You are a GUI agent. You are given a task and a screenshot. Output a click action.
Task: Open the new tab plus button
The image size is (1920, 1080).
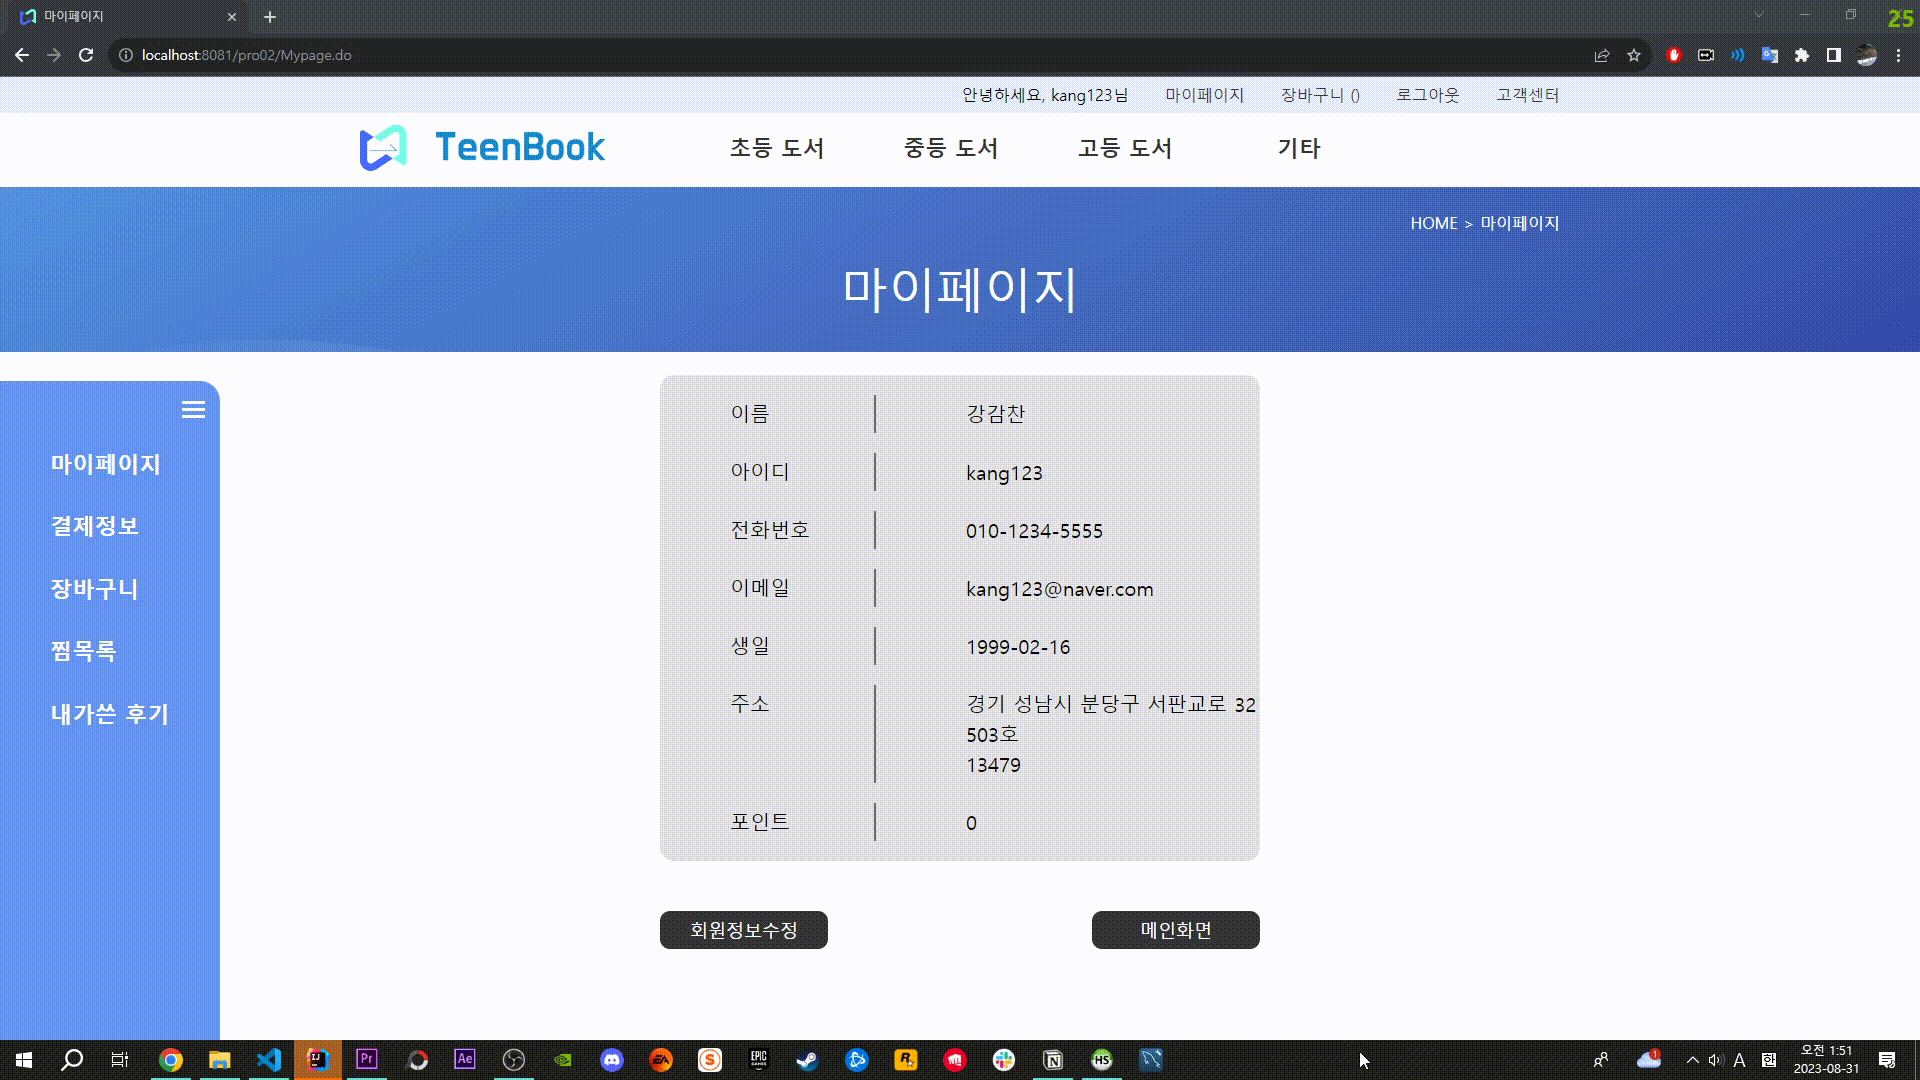click(x=270, y=17)
